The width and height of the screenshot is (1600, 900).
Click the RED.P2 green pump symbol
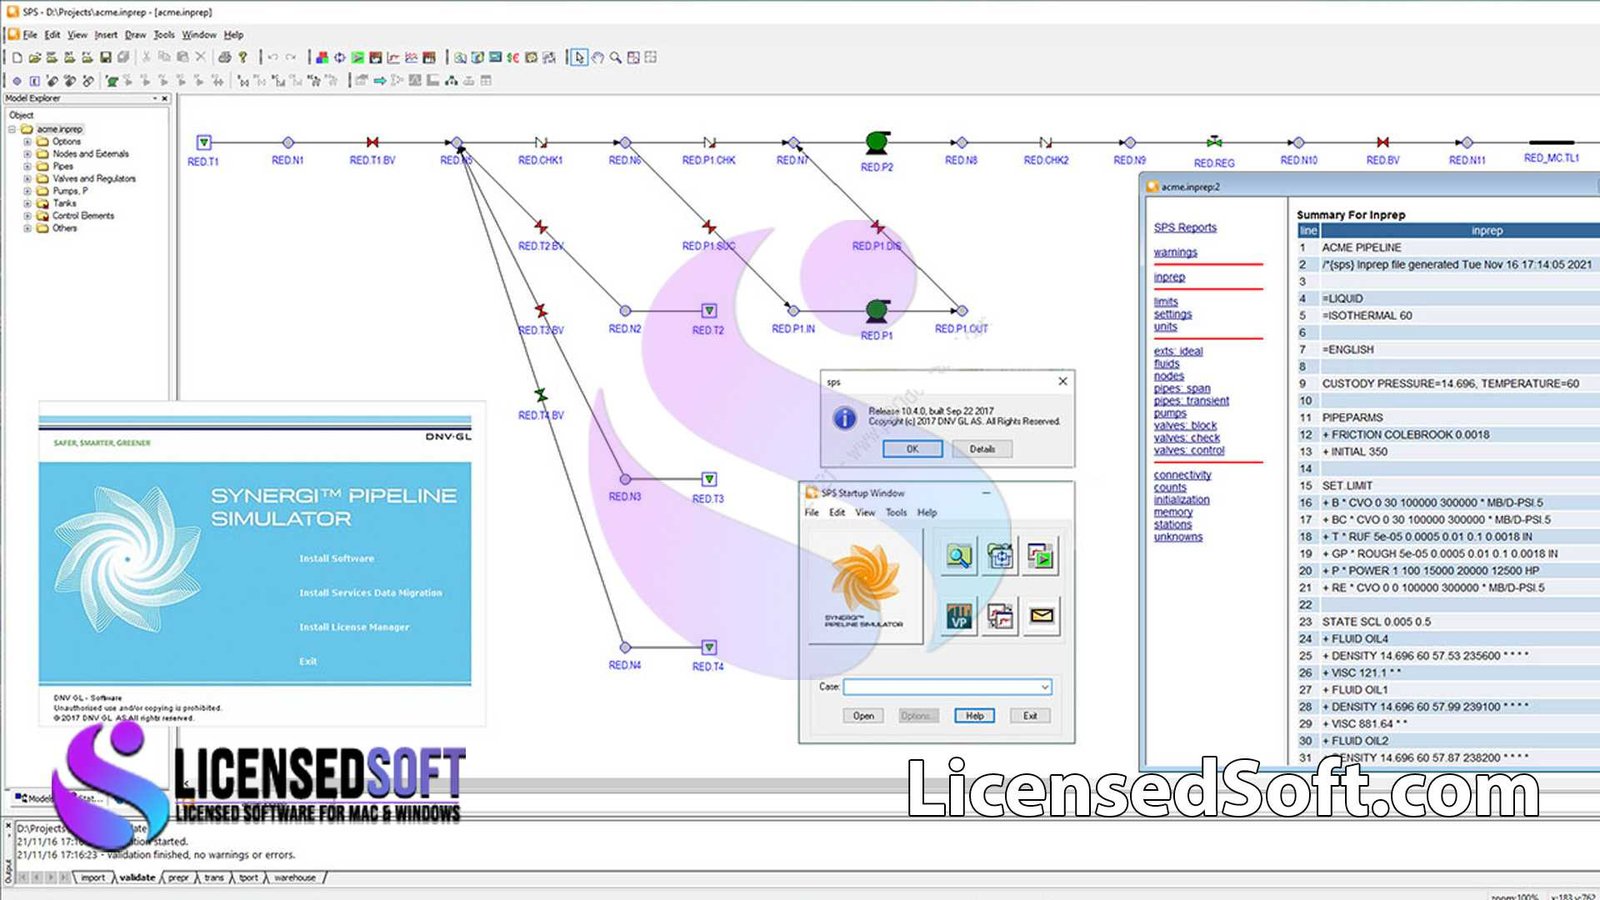[x=877, y=142]
